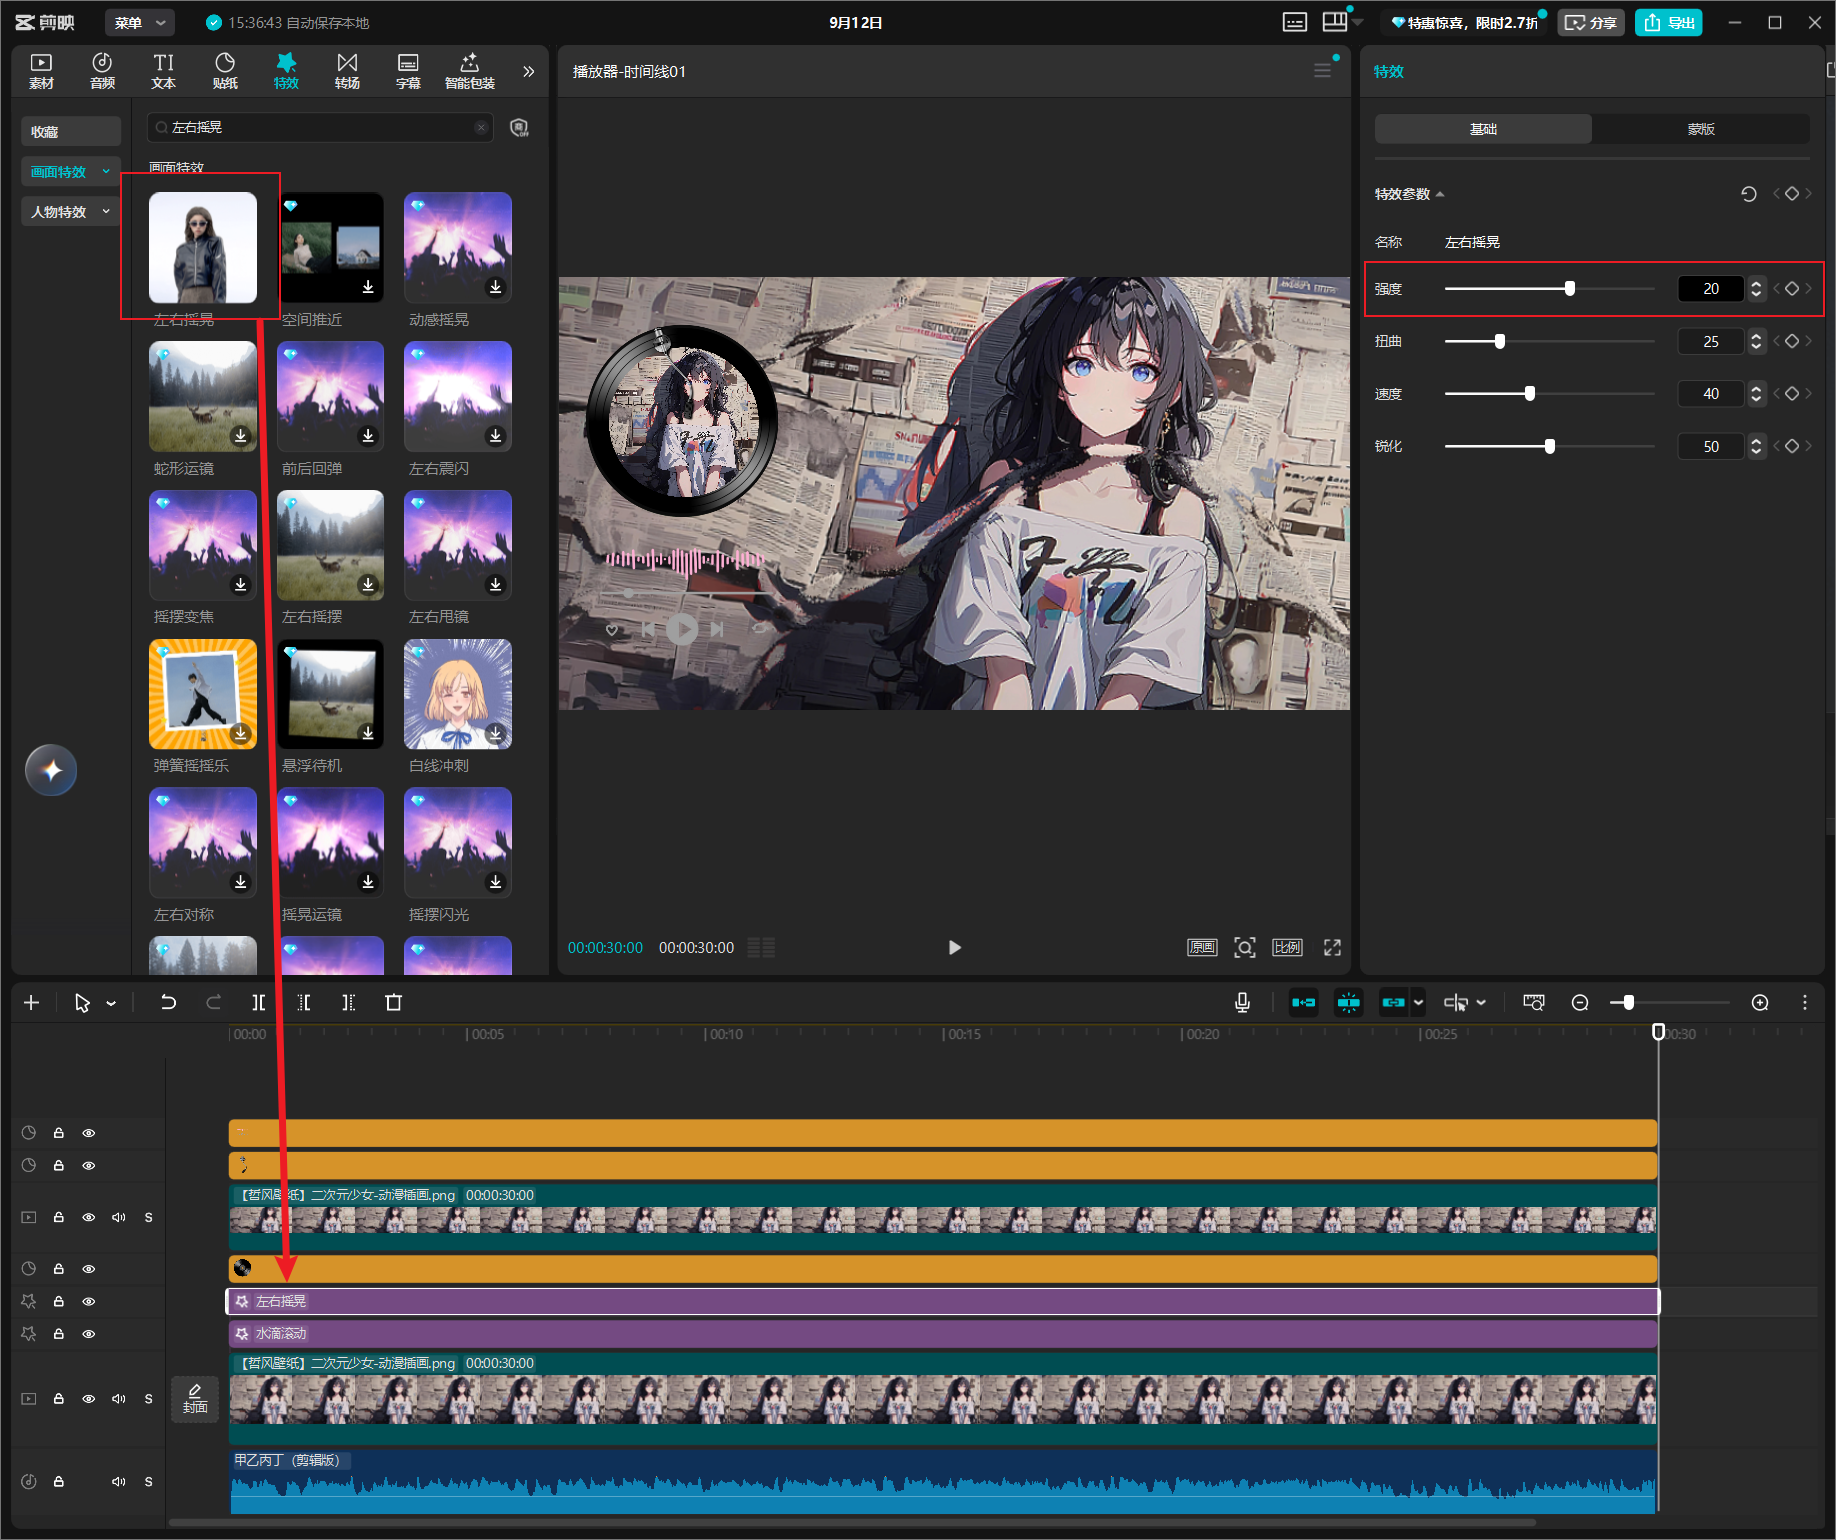Click the 分享 share button
Image resolution: width=1836 pixels, height=1540 pixels.
[1590, 22]
